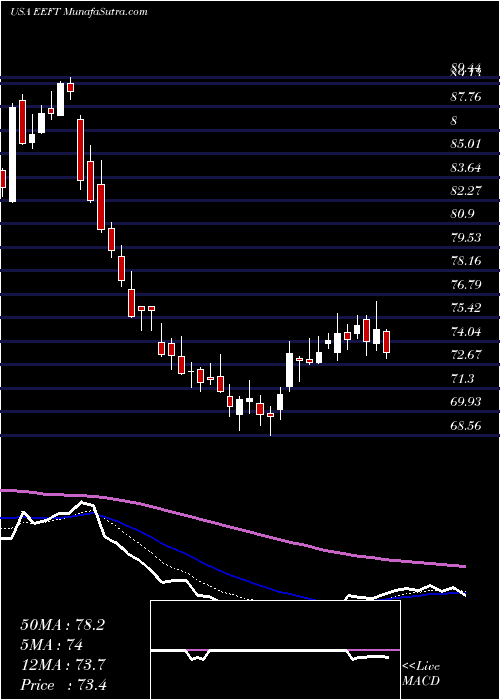Click the 76.79 price level label
The width and height of the screenshot is (500, 700).
pos(466,284)
